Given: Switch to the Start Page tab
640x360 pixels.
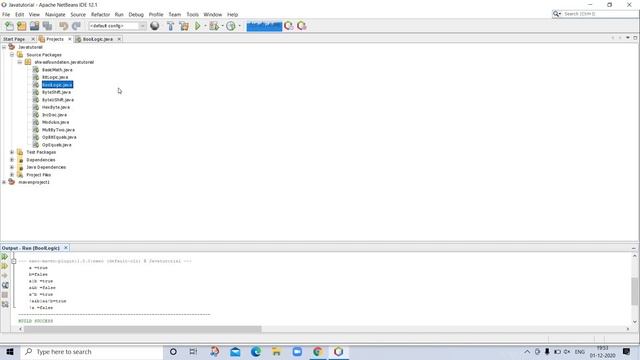Looking at the screenshot, I should (x=14, y=39).
